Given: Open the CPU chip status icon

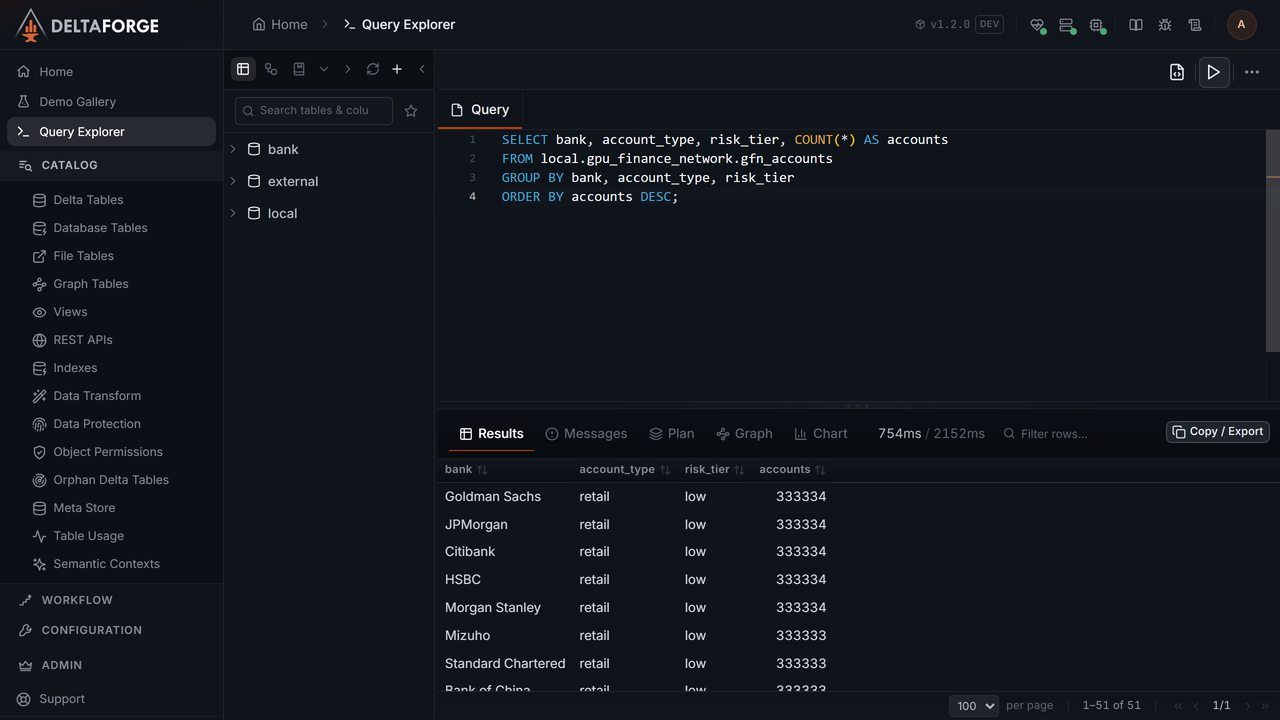Looking at the screenshot, I should 1096,25.
